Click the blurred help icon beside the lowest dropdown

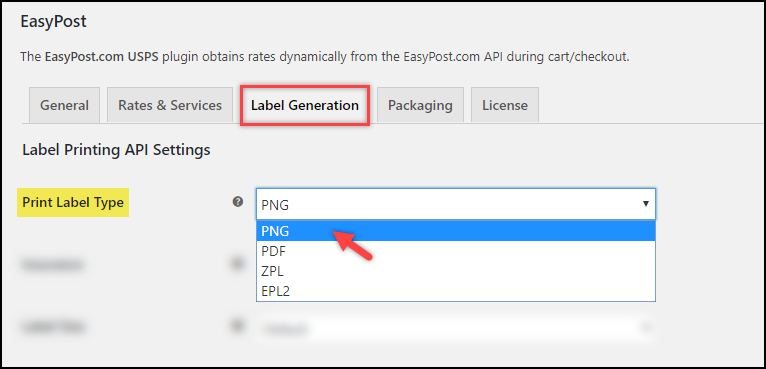point(238,327)
